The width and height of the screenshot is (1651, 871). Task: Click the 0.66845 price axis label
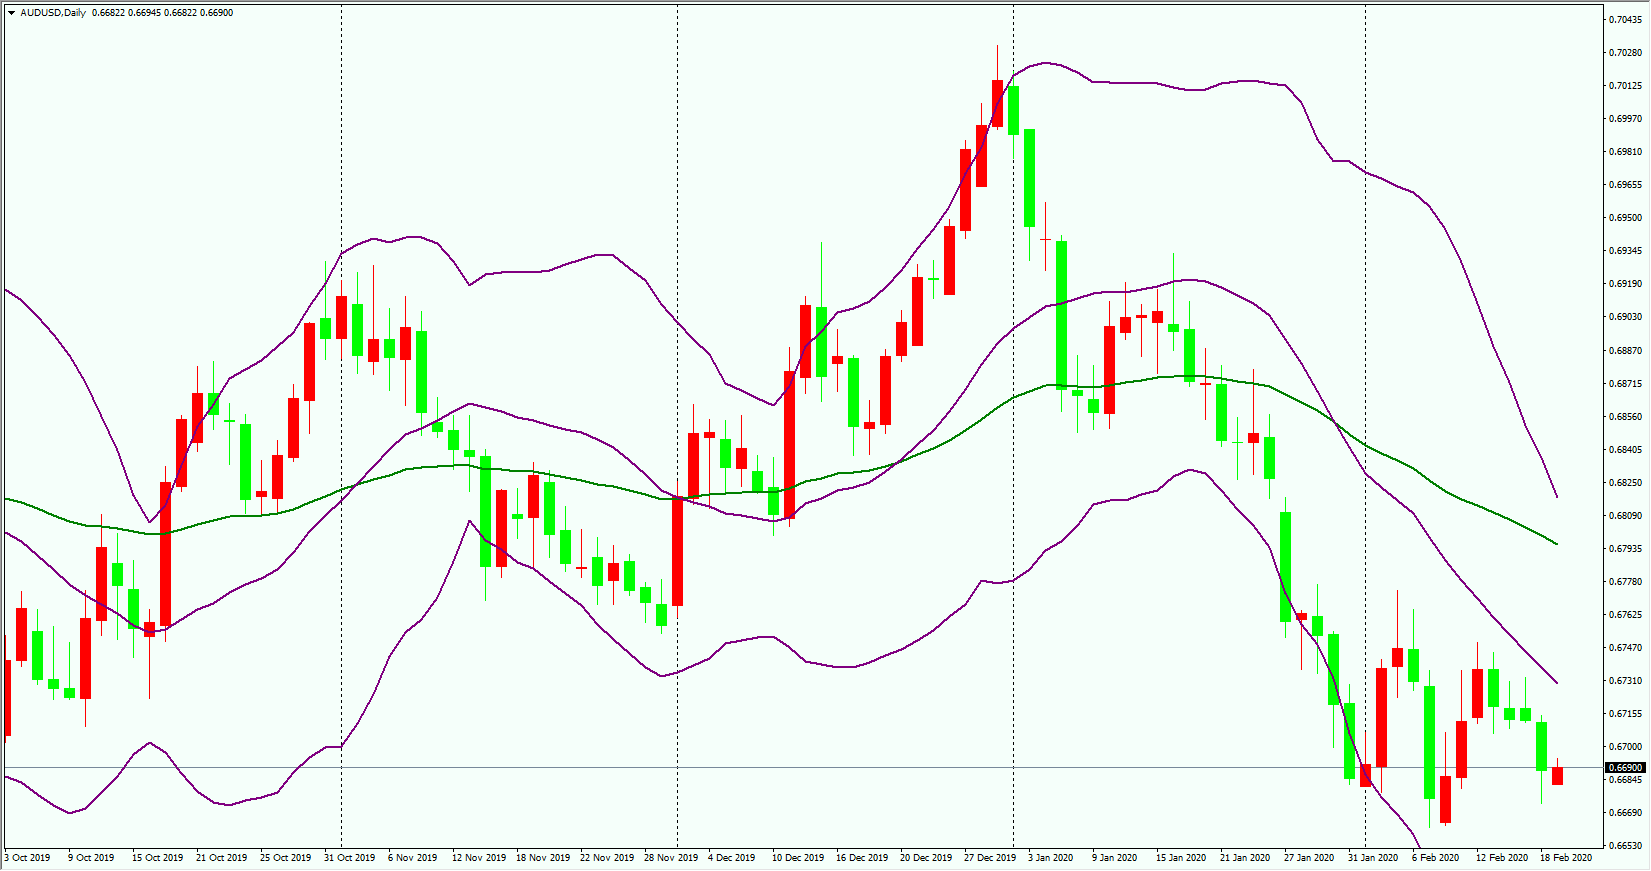1625,779
